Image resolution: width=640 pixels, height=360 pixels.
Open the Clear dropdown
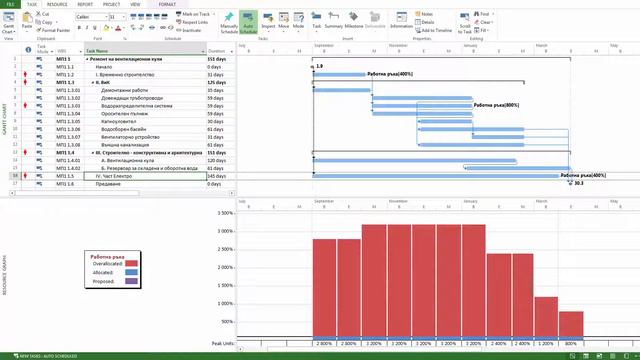(x=484, y=22)
